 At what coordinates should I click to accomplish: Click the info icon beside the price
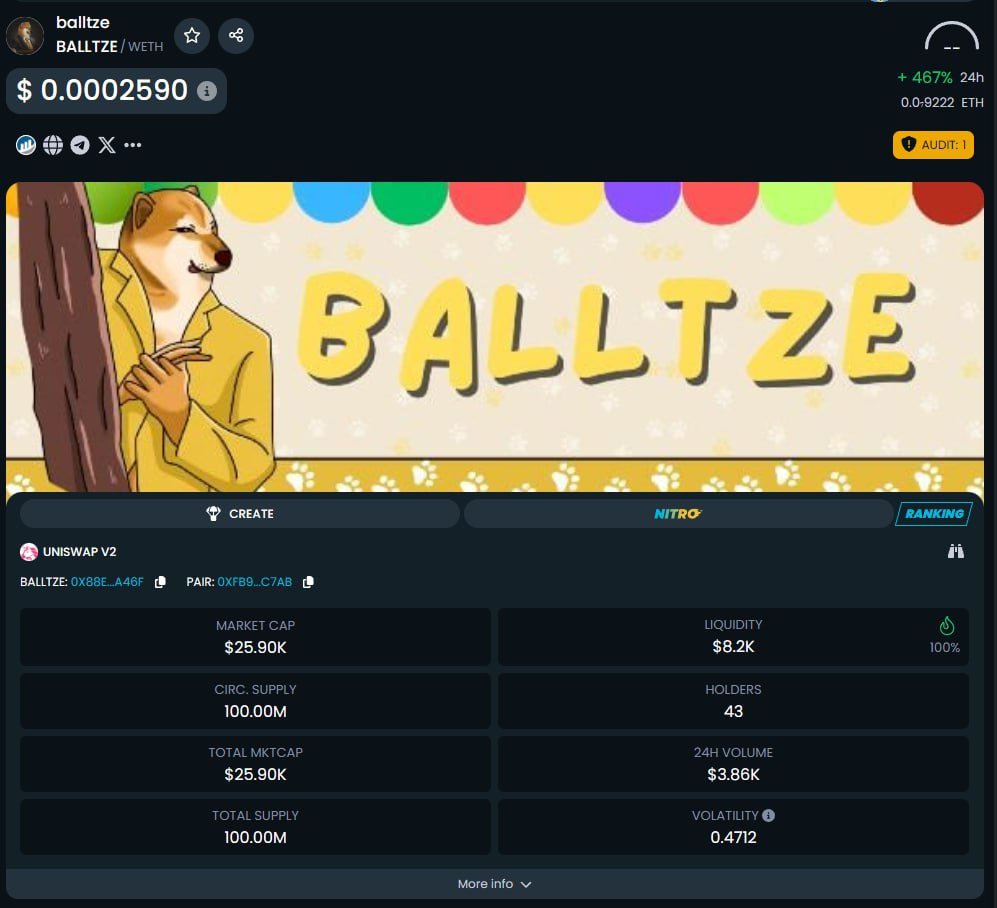tap(207, 91)
